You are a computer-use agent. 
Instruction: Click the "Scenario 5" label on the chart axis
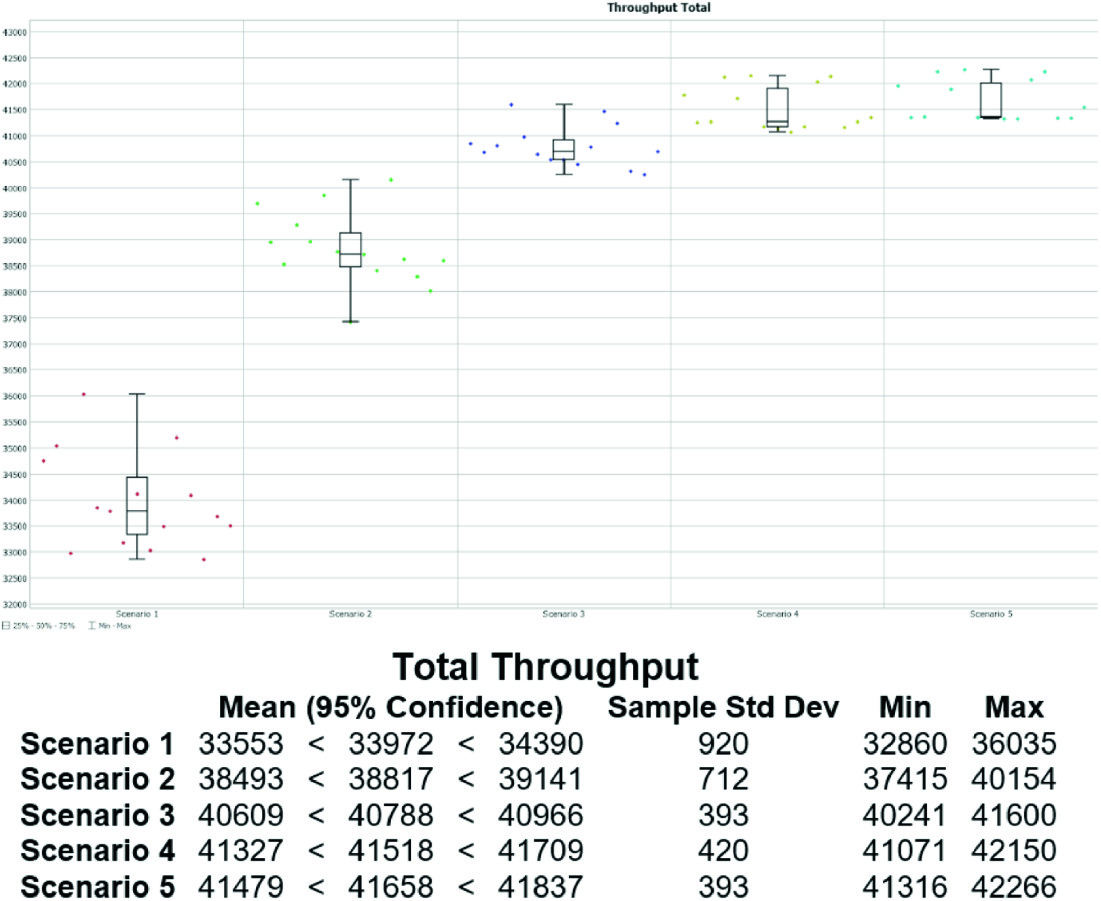(991, 614)
